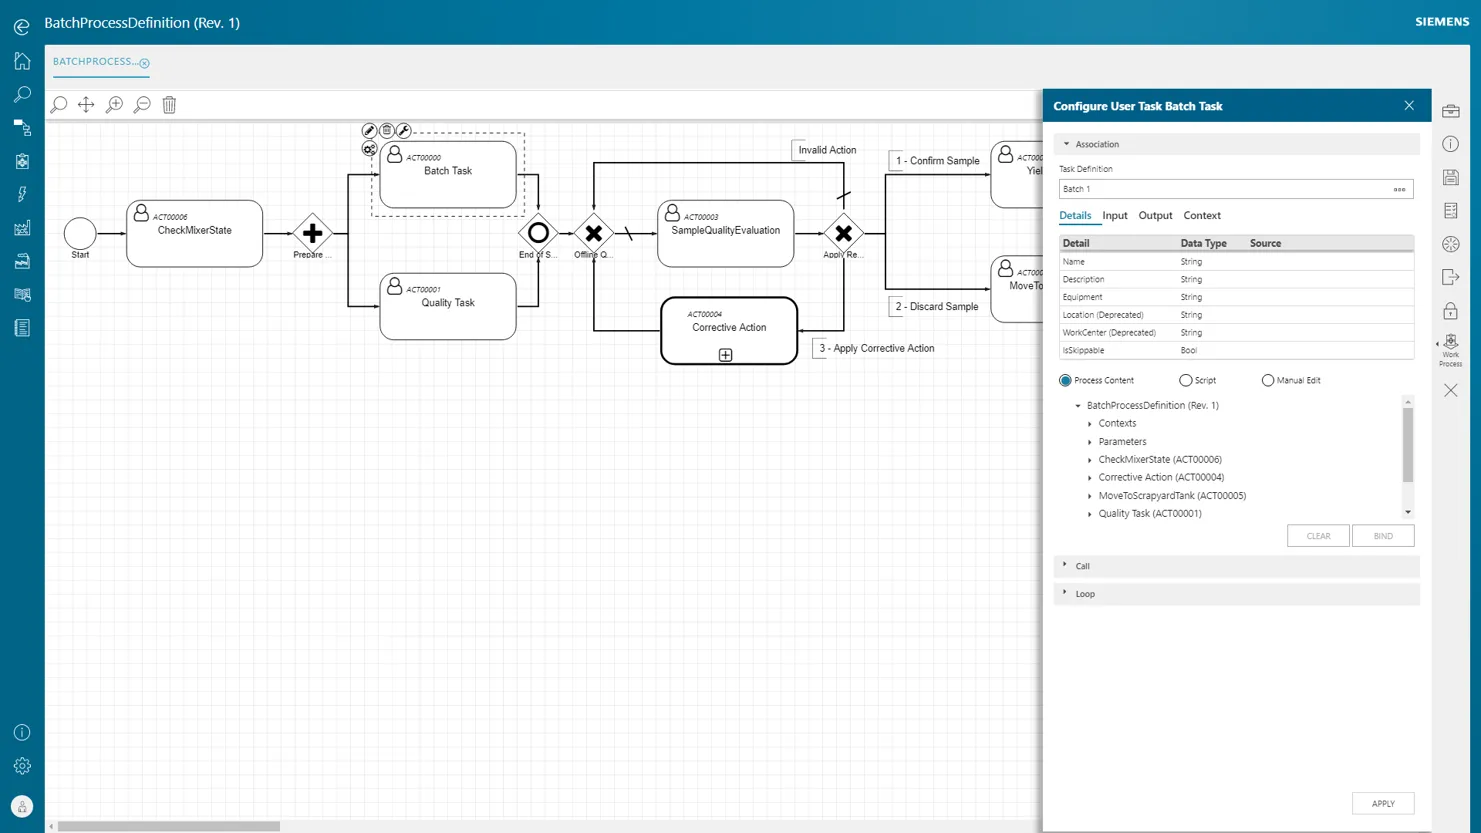Click the zoom in magnifier above the canvas
This screenshot has width=1481, height=833.
[114, 104]
